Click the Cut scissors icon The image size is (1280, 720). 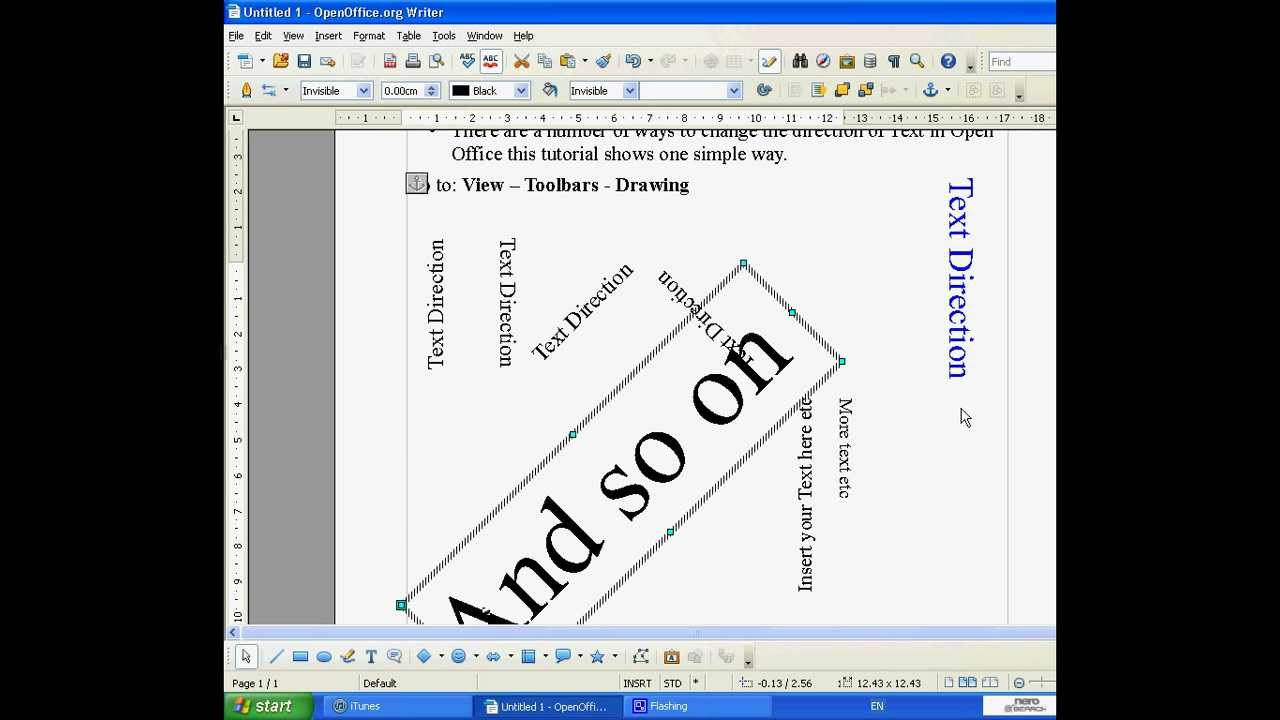521,62
